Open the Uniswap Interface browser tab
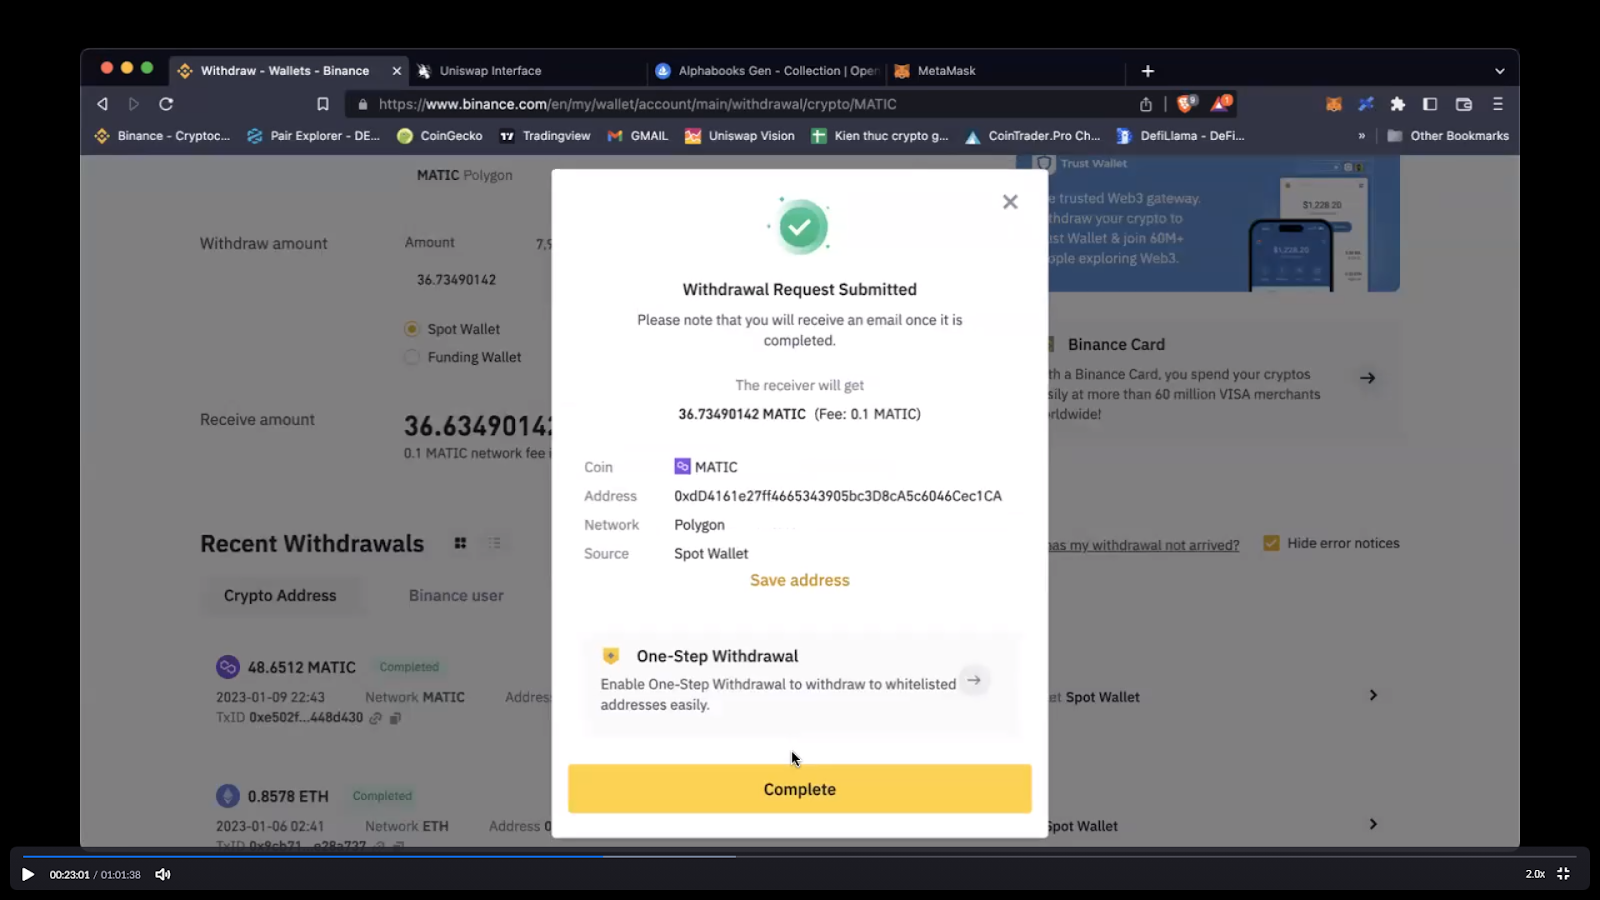Viewport: 1600px width, 900px height. click(528, 71)
